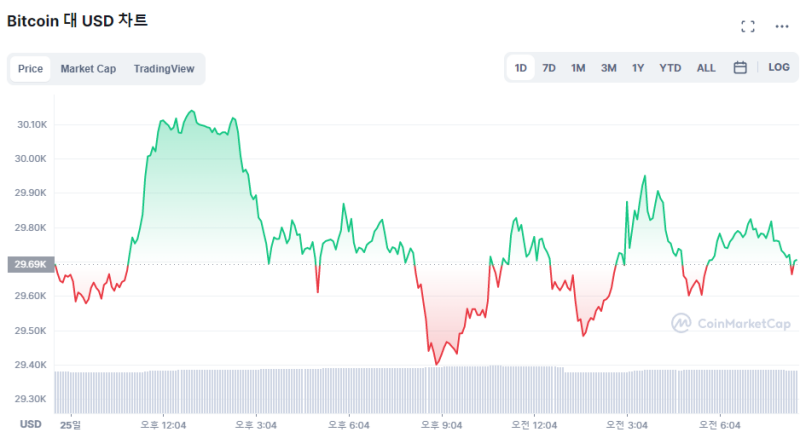The image size is (800, 432).
Task: Select the 1D time range
Action: (521, 68)
